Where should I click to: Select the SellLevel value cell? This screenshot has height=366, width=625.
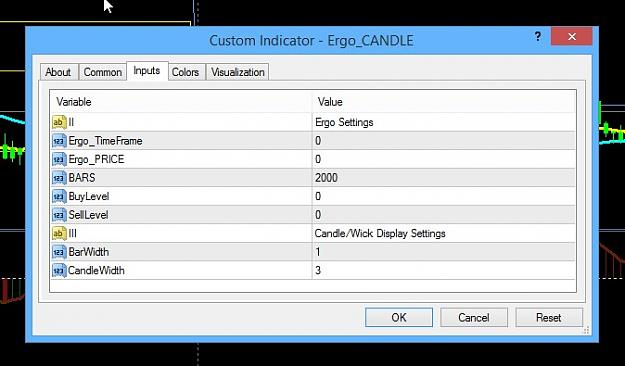(x=444, y=215)
